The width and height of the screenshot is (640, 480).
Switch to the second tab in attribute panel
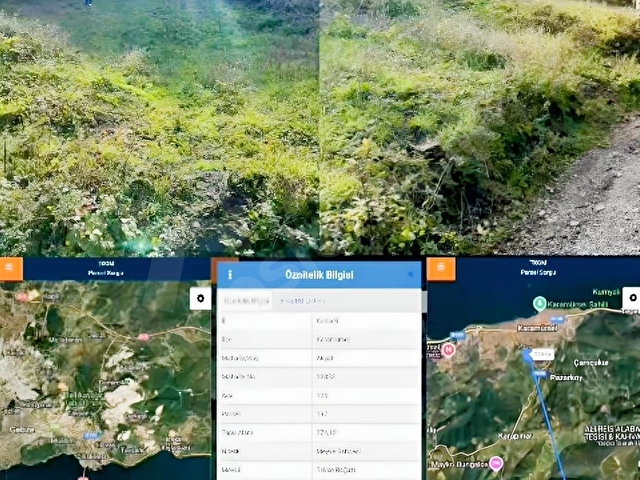coord(302,301)
